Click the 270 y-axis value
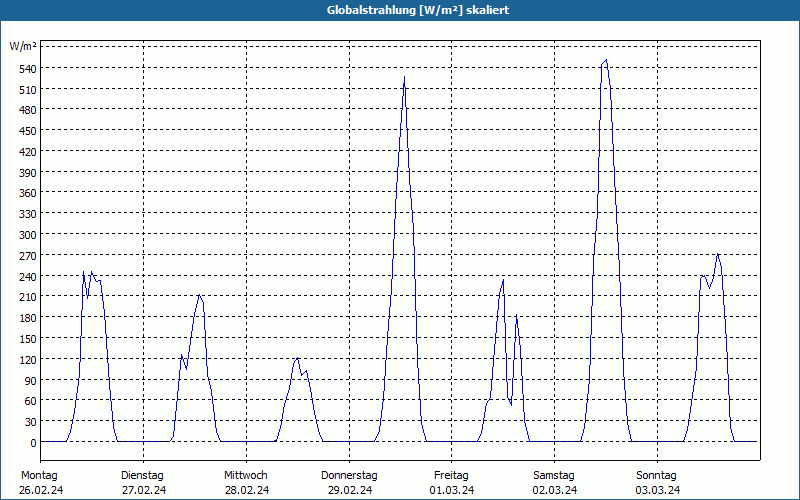 [x=27, y=256]
